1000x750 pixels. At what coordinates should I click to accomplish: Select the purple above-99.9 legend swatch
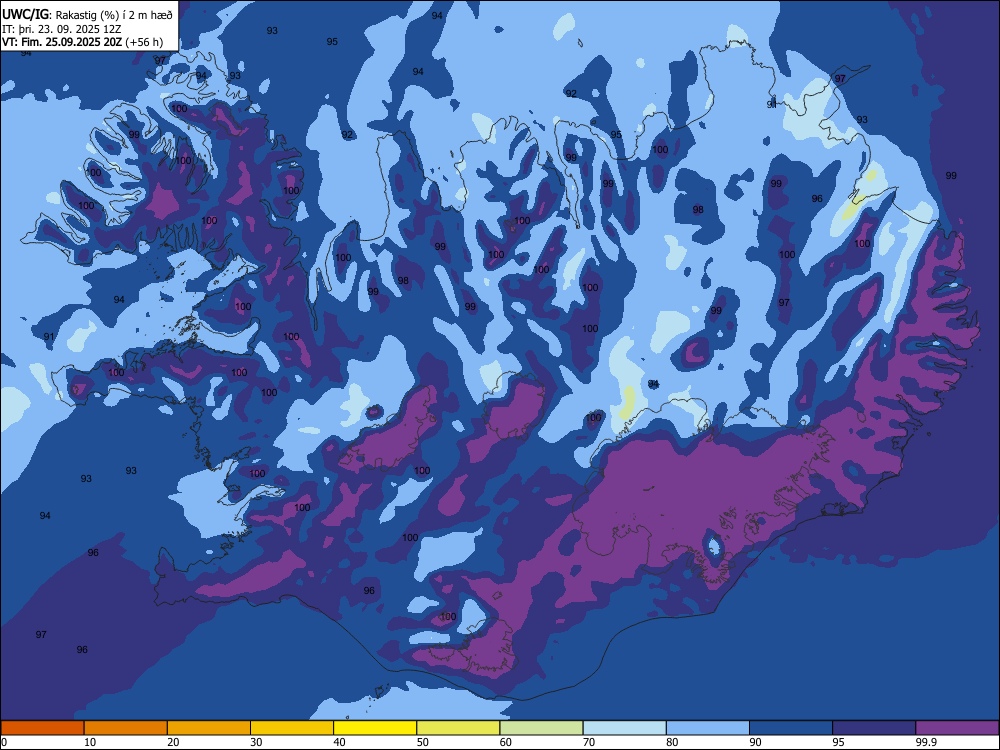[957, 728]
